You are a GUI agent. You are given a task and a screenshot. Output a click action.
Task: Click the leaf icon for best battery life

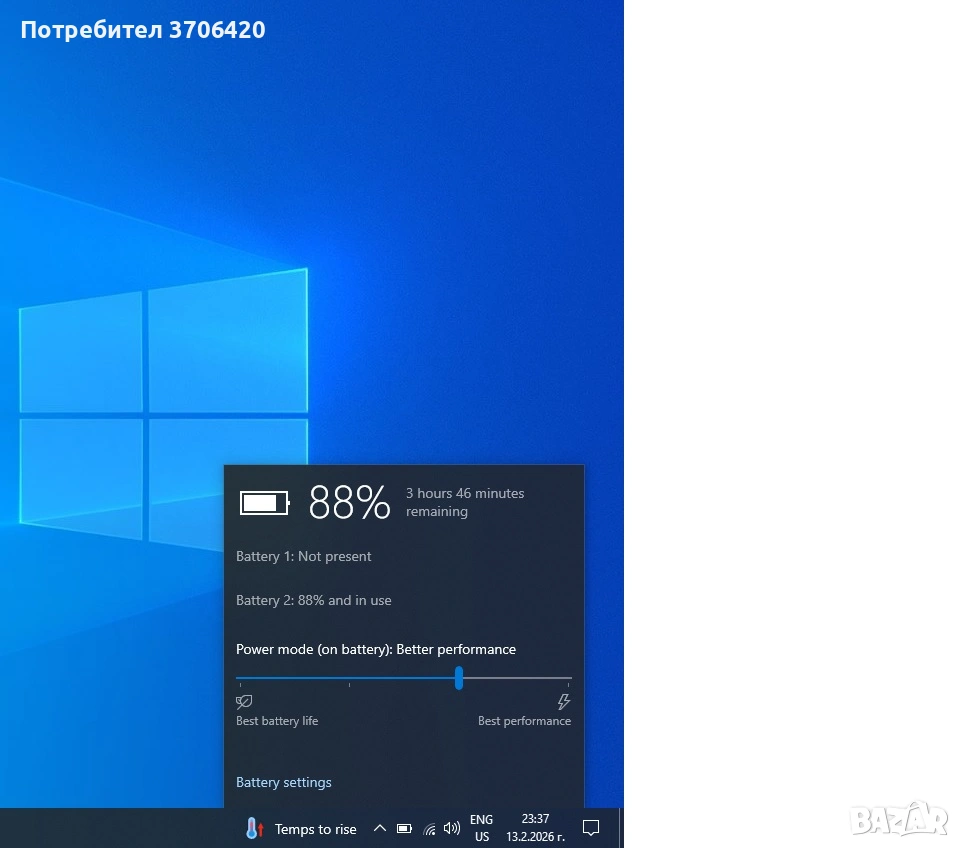[244, 702]
